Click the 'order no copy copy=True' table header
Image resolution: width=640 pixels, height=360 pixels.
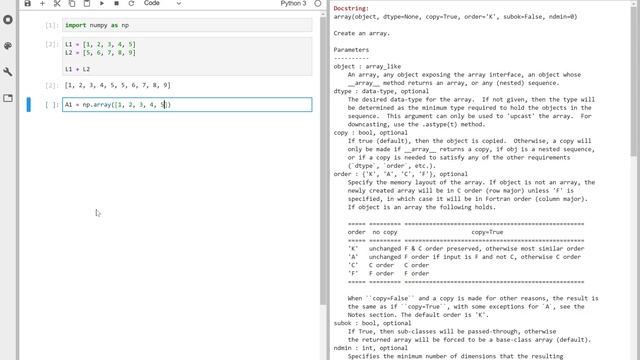click(x=425, y=232)
